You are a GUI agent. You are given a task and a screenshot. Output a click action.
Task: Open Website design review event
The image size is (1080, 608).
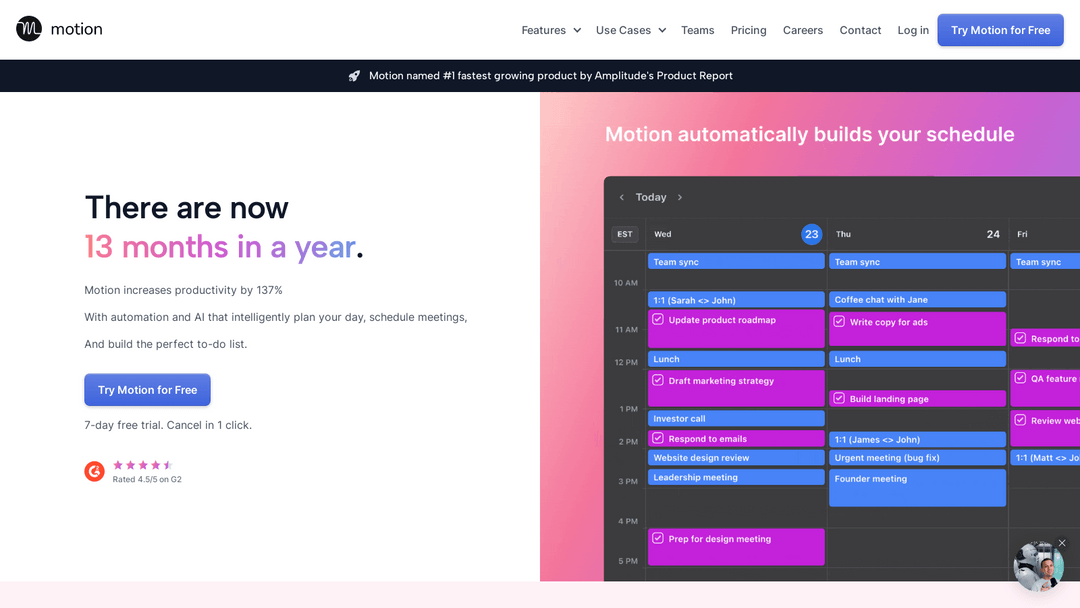click(736, 457)
